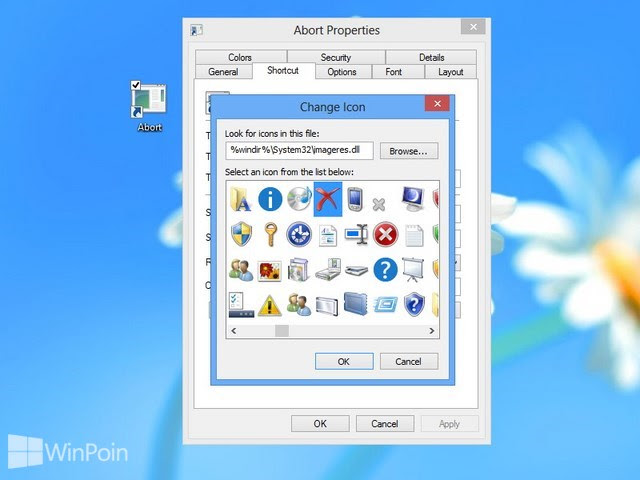Open the Layout tab
Image resolution: width=640 pixels, height=480 pixels.
click(x=451, y=72)
